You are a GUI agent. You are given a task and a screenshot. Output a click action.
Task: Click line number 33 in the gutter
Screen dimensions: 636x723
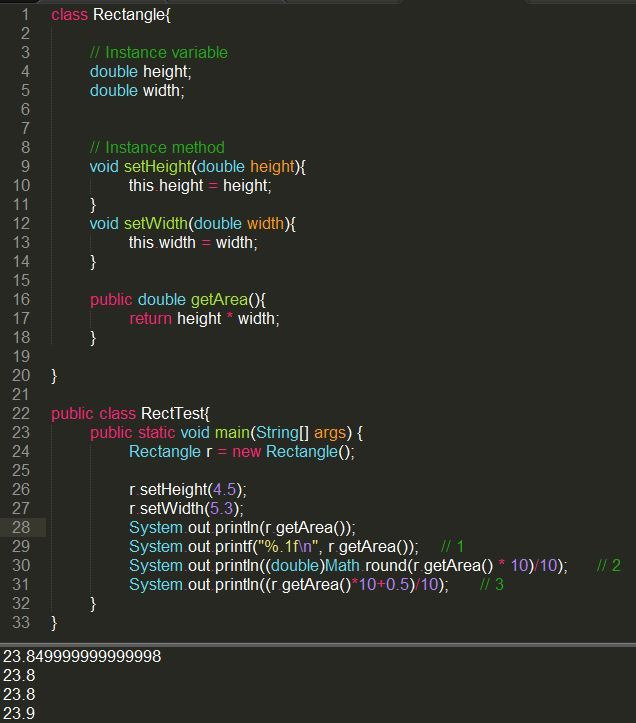coord(21,622)
